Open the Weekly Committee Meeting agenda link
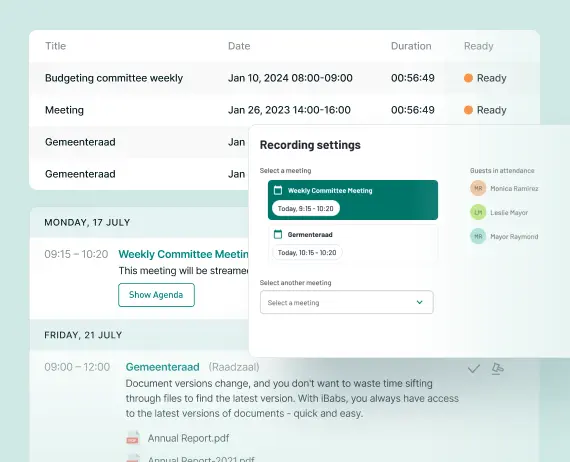570x462 pixels. (x=184, y=254)
